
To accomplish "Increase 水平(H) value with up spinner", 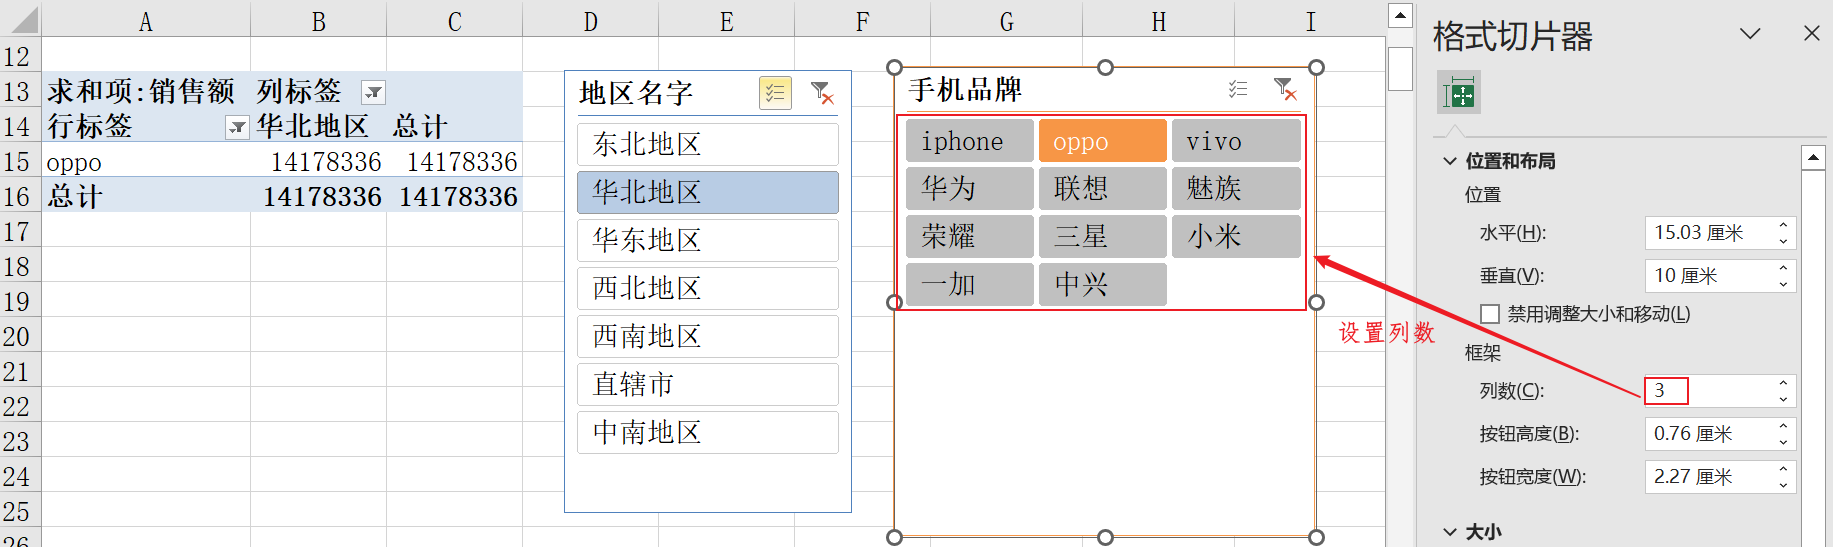I will pyautogui.click(x=1783, y=225).
